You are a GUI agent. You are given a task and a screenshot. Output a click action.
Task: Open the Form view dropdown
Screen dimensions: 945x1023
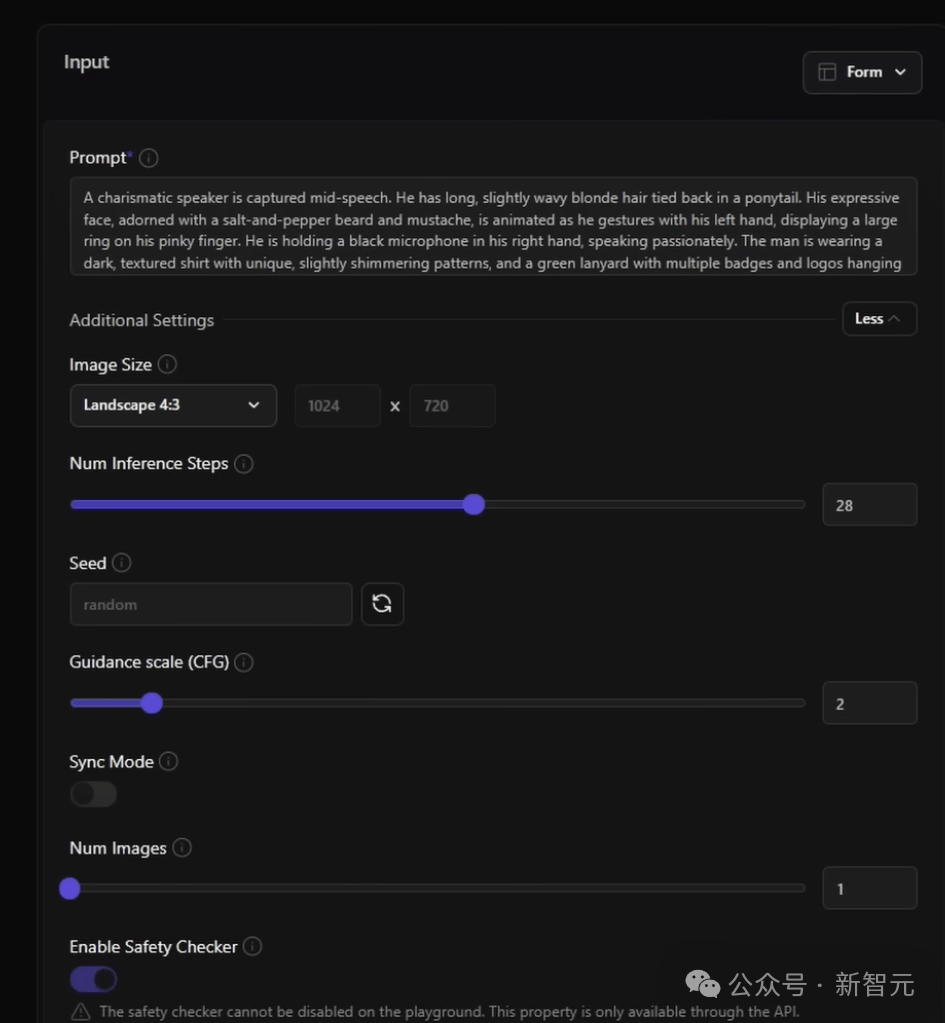click(862, 72)
